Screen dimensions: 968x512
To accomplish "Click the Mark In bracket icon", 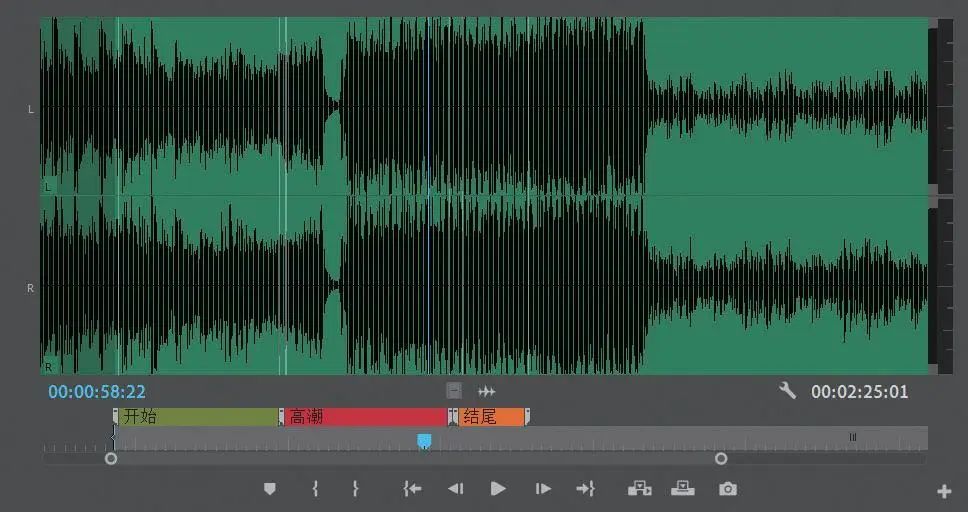I will [x=315, y=489].
